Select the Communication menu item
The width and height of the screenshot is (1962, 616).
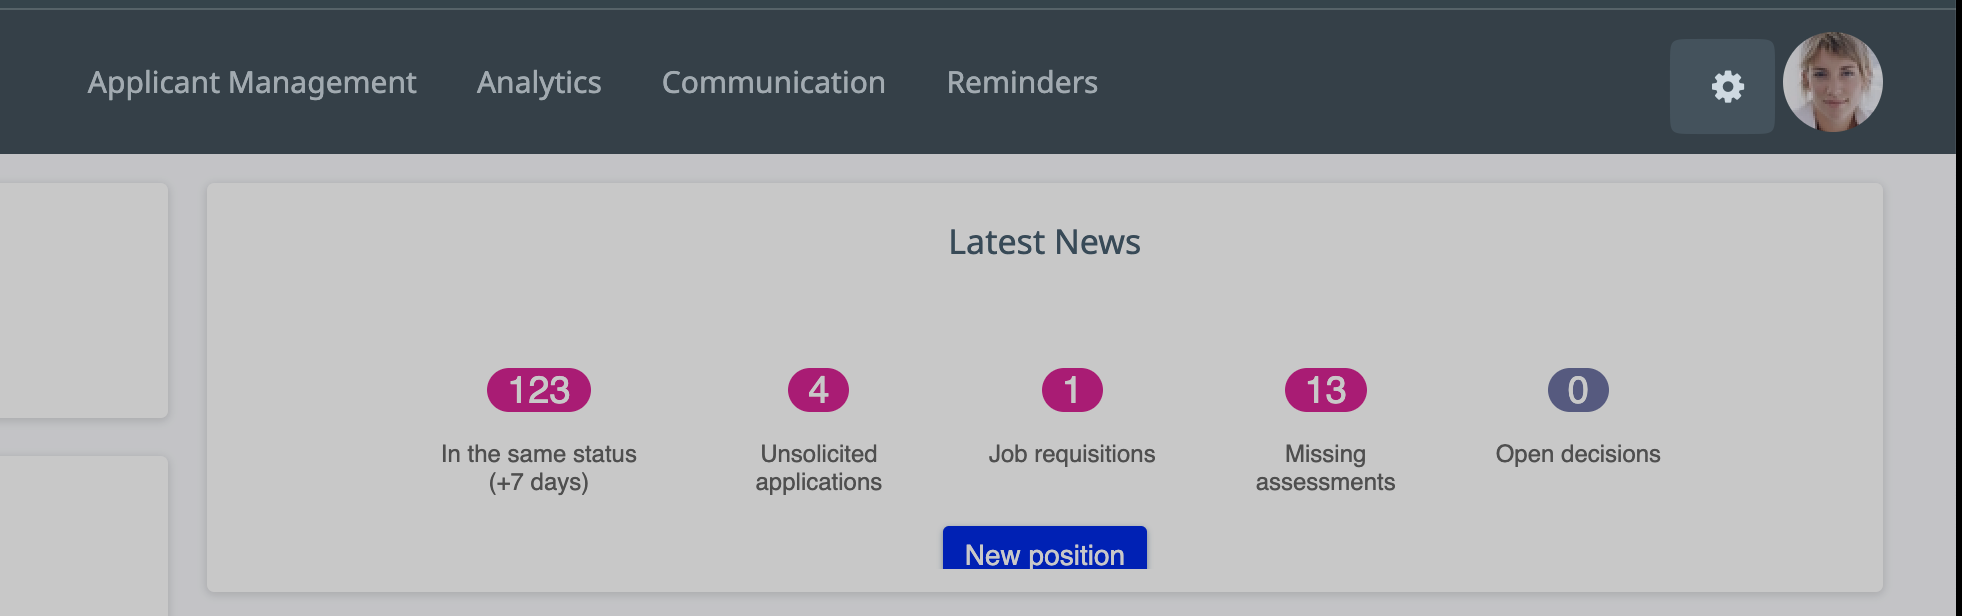[773, 82]
